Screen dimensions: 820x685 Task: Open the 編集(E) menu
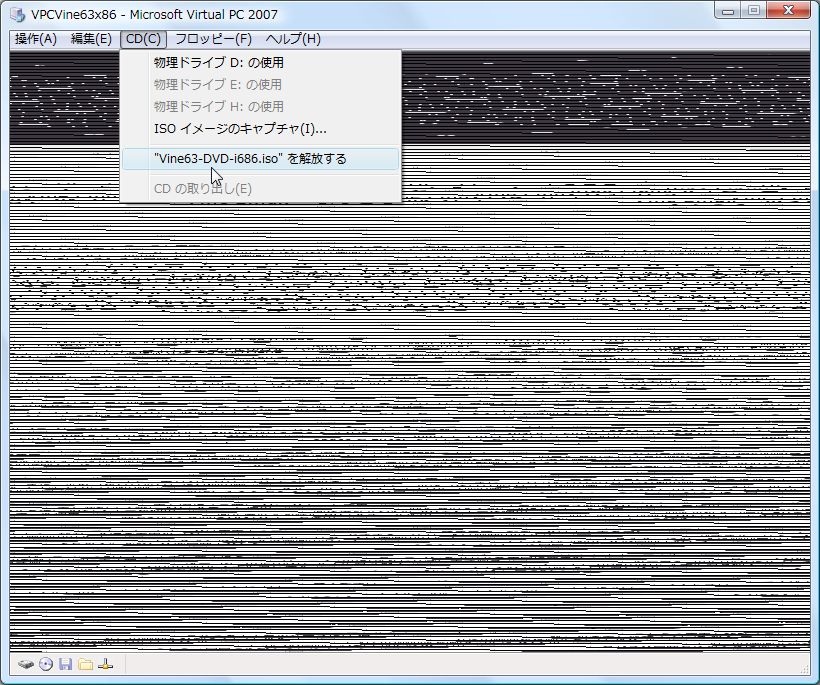[91, 39]
